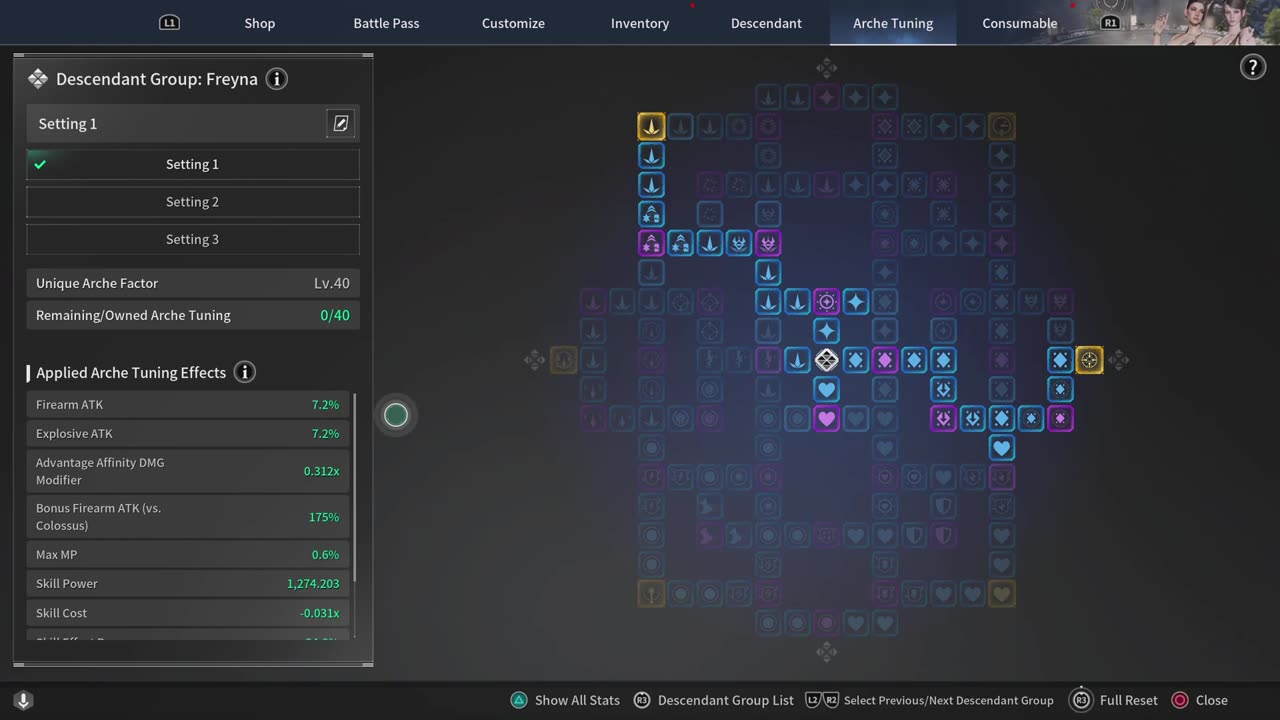Click the Explosive ATK 7.2% row

(x=188, y=434)
